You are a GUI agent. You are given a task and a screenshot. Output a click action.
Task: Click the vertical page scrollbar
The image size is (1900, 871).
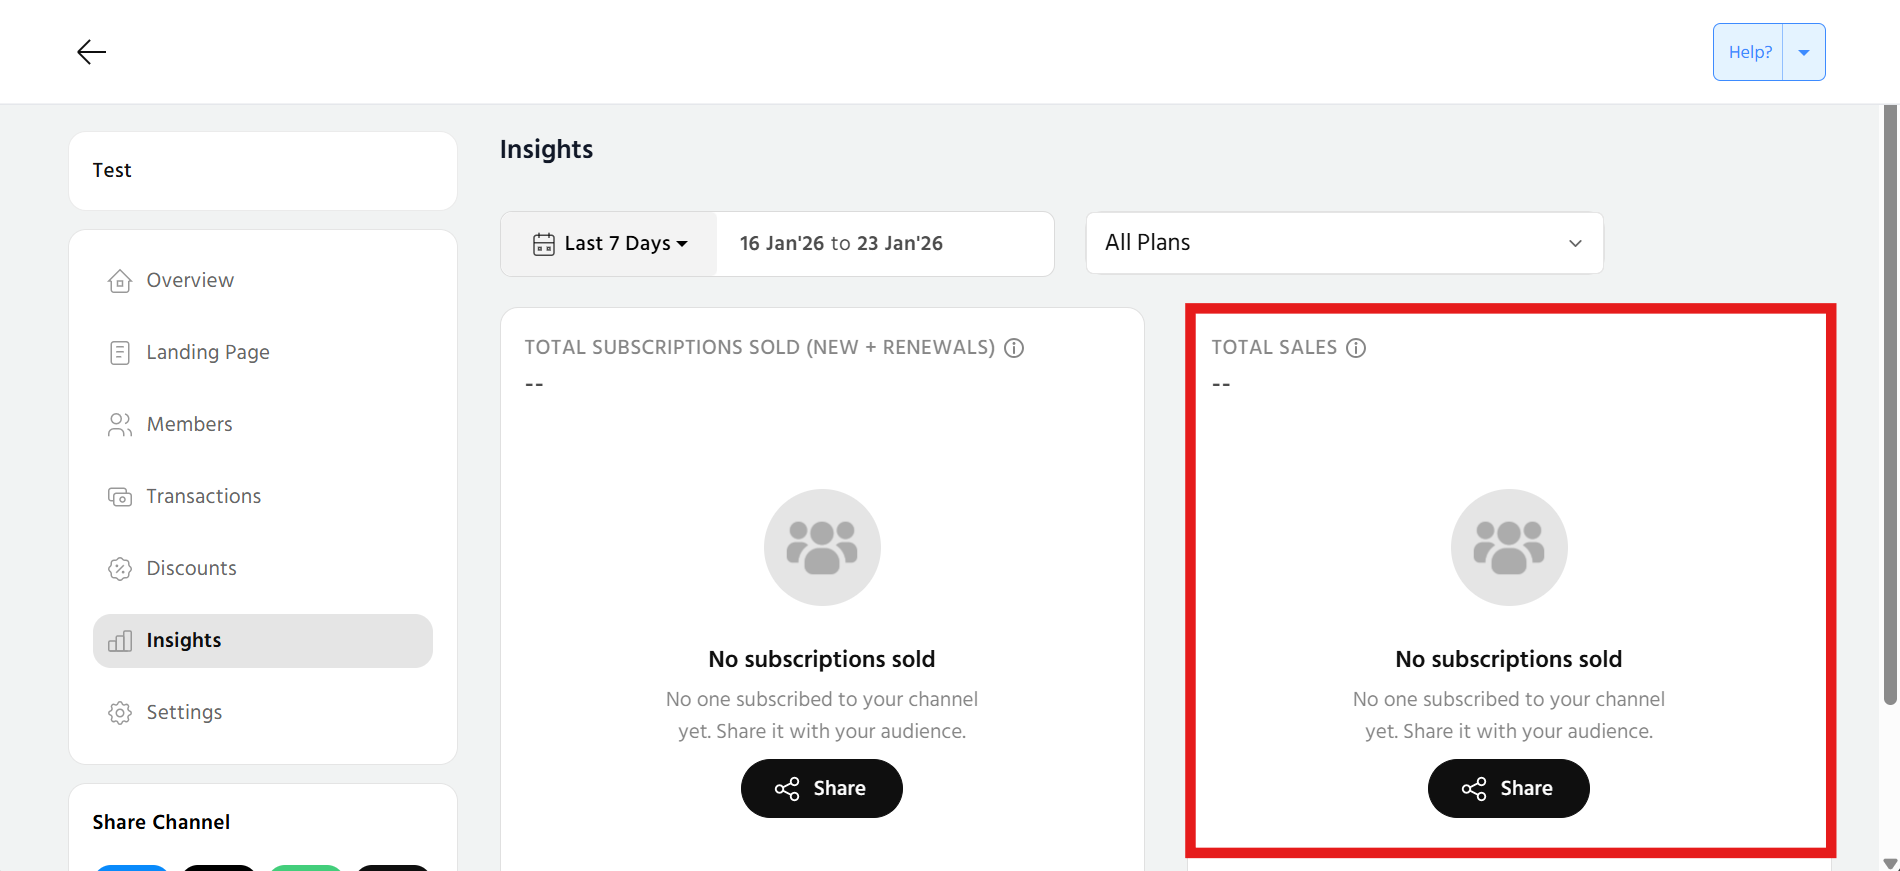(1889, 400)
